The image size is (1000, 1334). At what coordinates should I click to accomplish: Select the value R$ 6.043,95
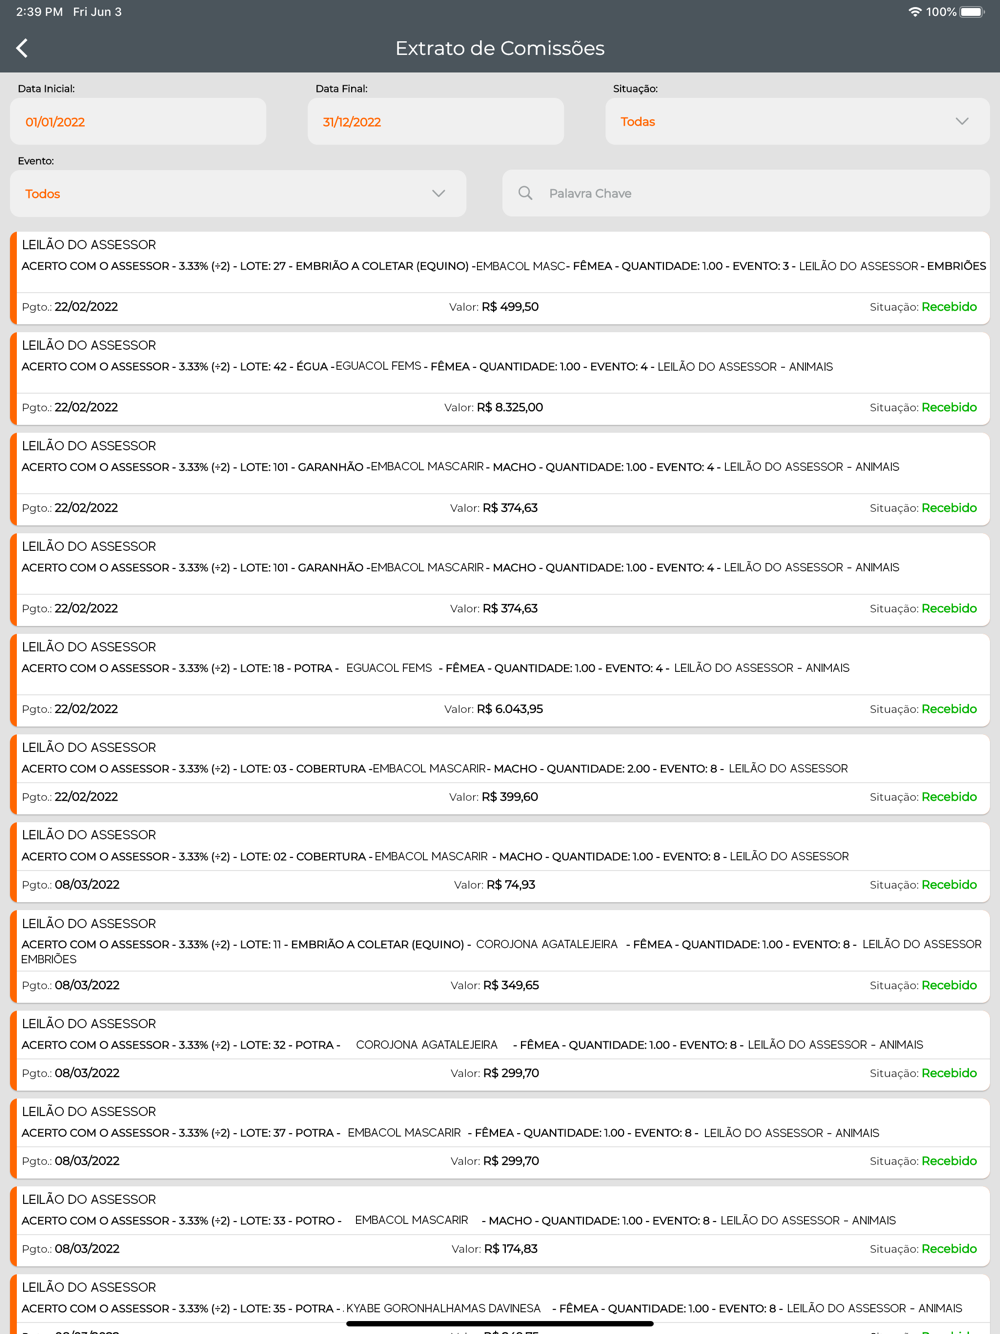click(510, 709)
